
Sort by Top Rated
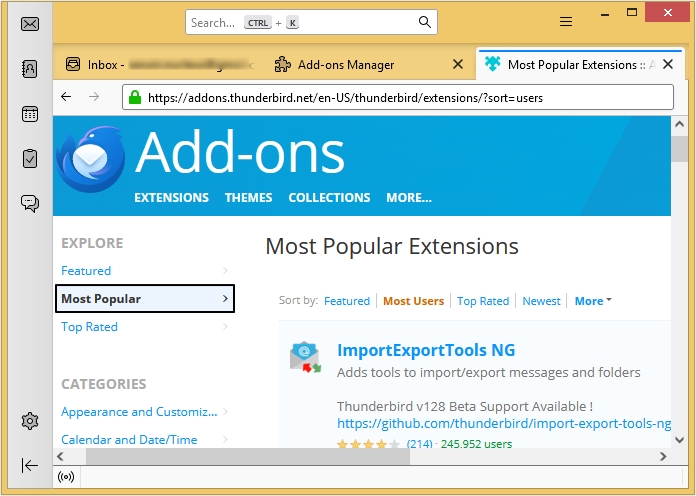click(483, 301)
